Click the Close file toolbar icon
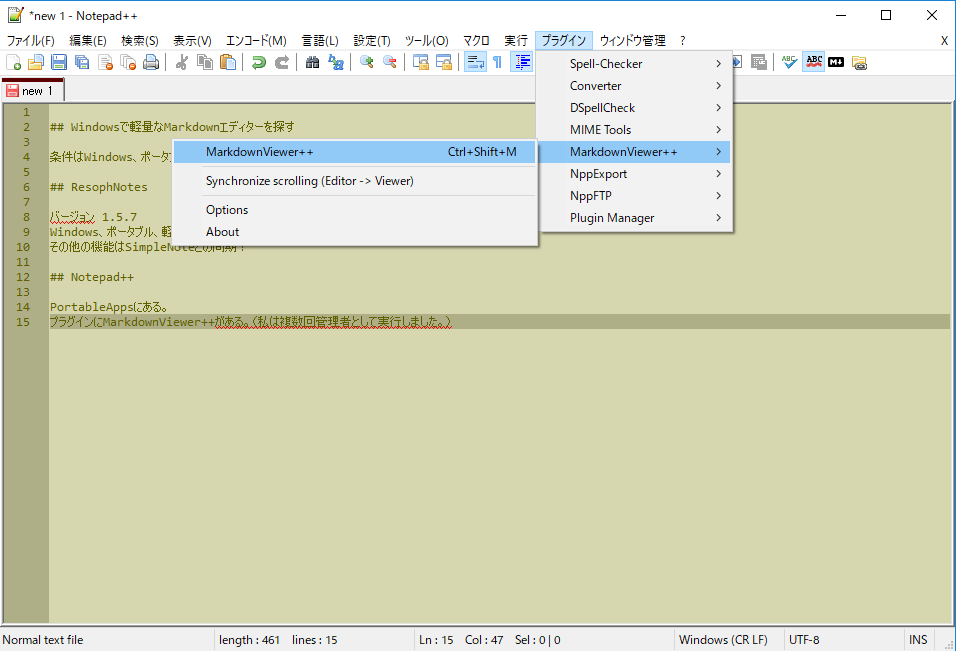Image resolution: width=956 pixels, height=651 pixels. point(105,62)
